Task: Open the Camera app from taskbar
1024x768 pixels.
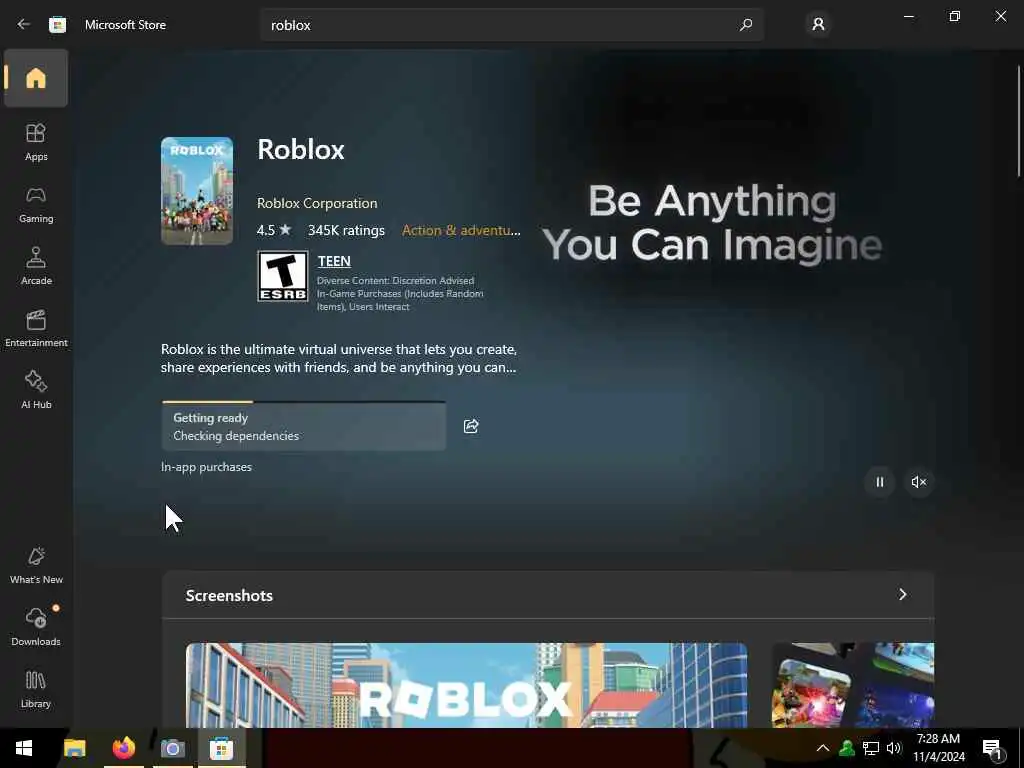Action: (x=172, y=748)
